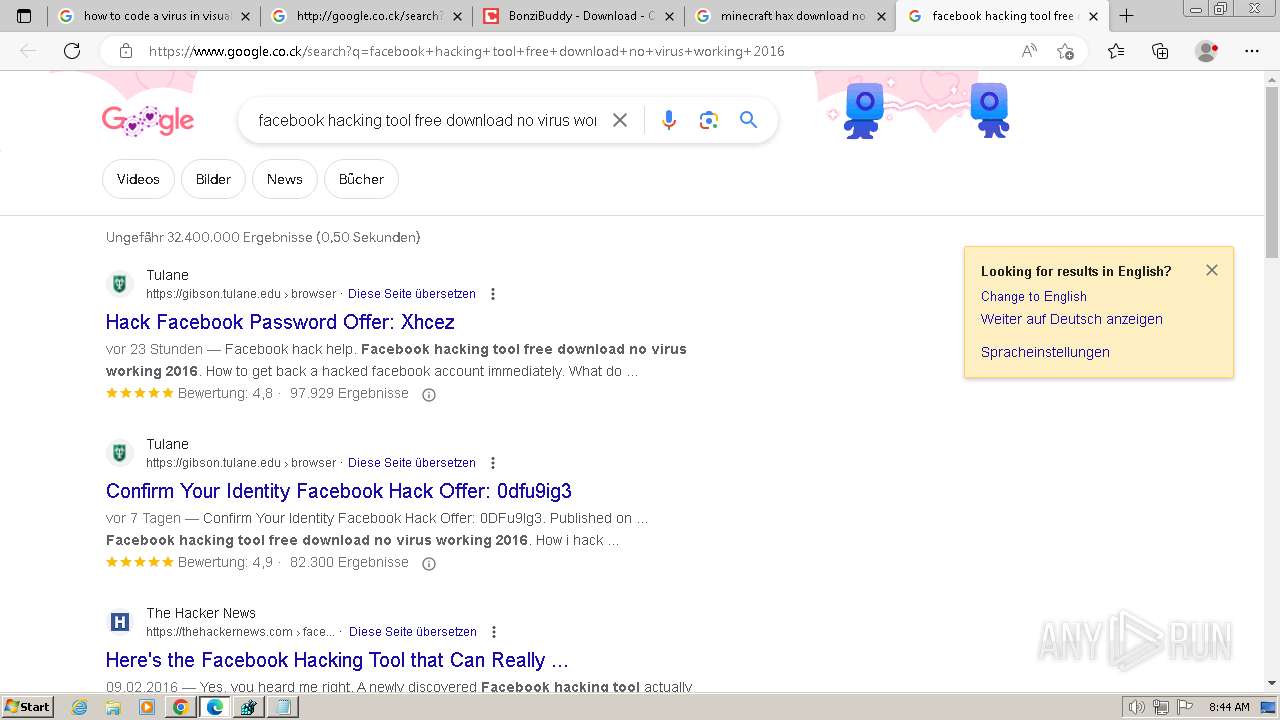Start voice search with microphone icon
The width and height of the screenshot is (1280, 720).
669,120
